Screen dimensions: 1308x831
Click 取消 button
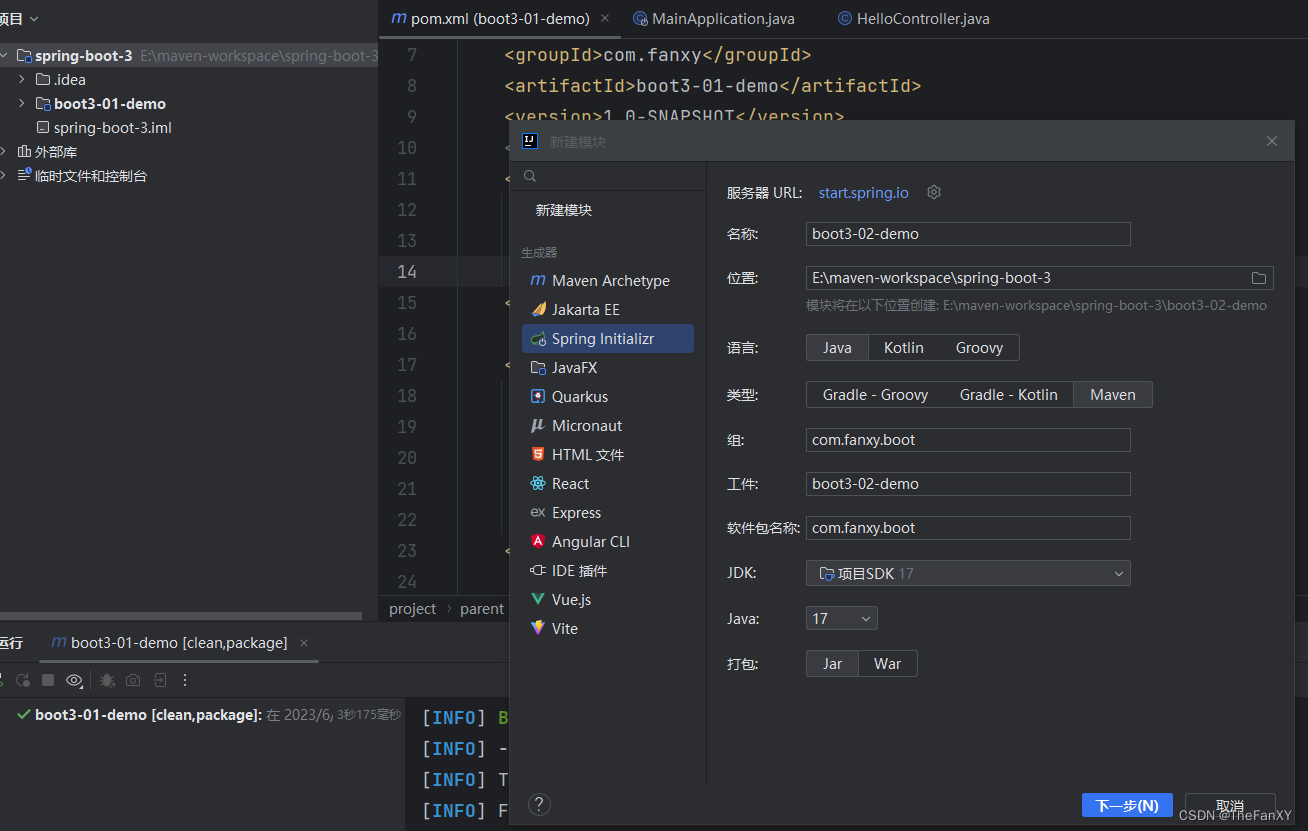pos(1230,806)
